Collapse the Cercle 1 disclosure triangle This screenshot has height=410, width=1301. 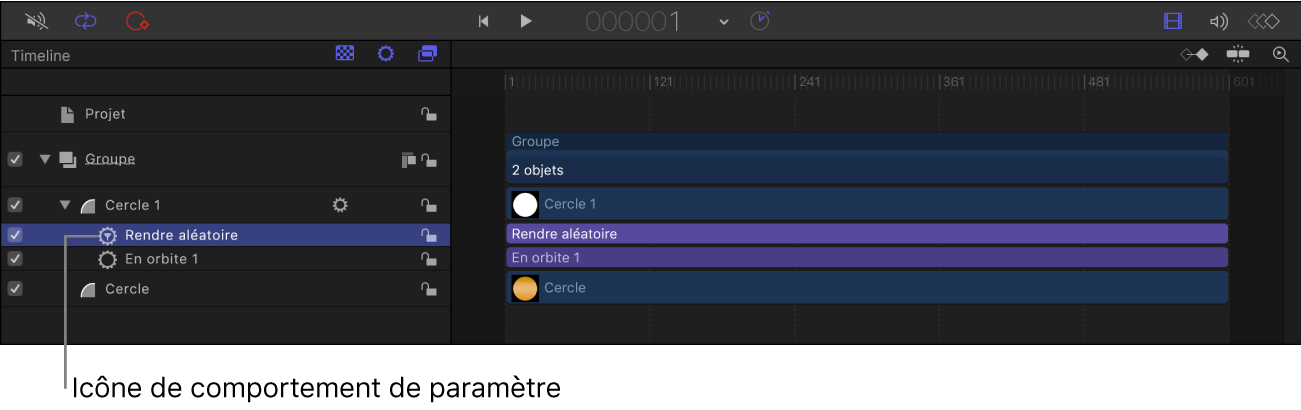65,205
